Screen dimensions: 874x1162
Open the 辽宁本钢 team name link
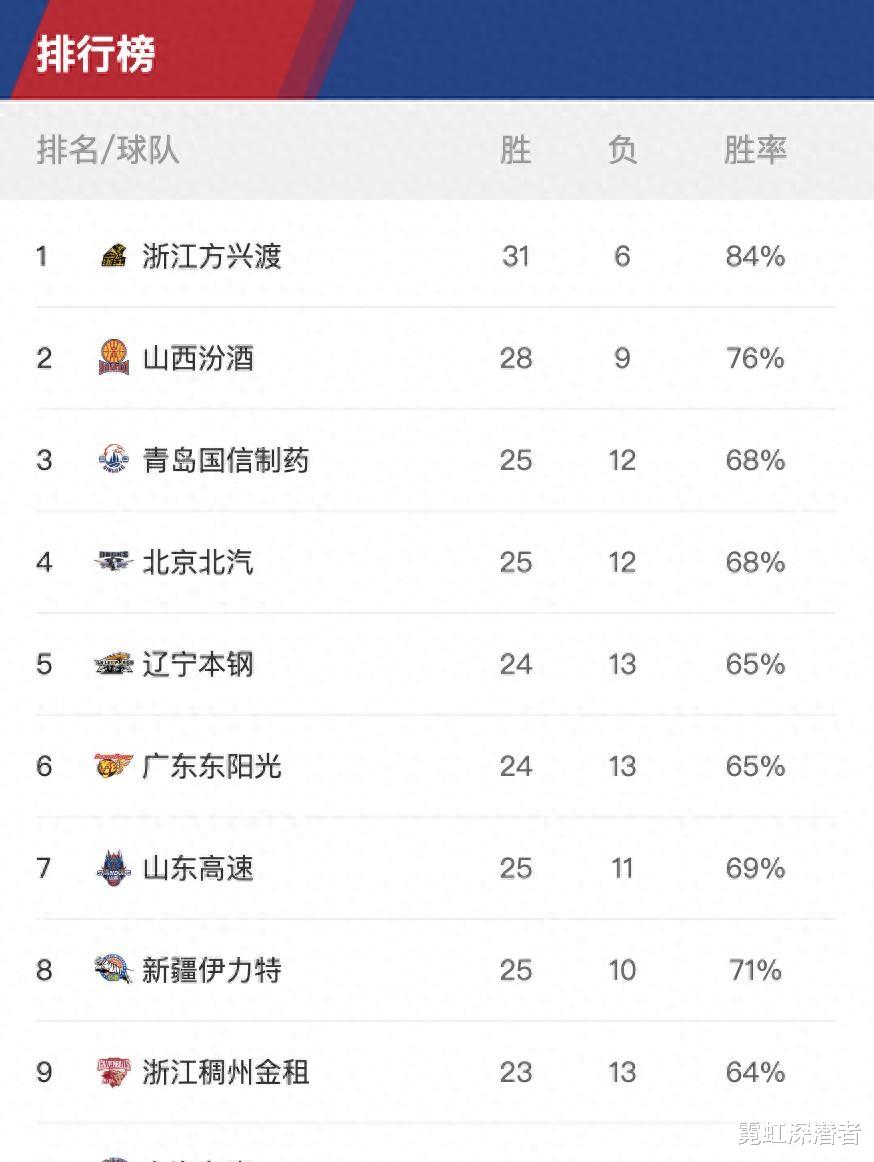(198, 664)
